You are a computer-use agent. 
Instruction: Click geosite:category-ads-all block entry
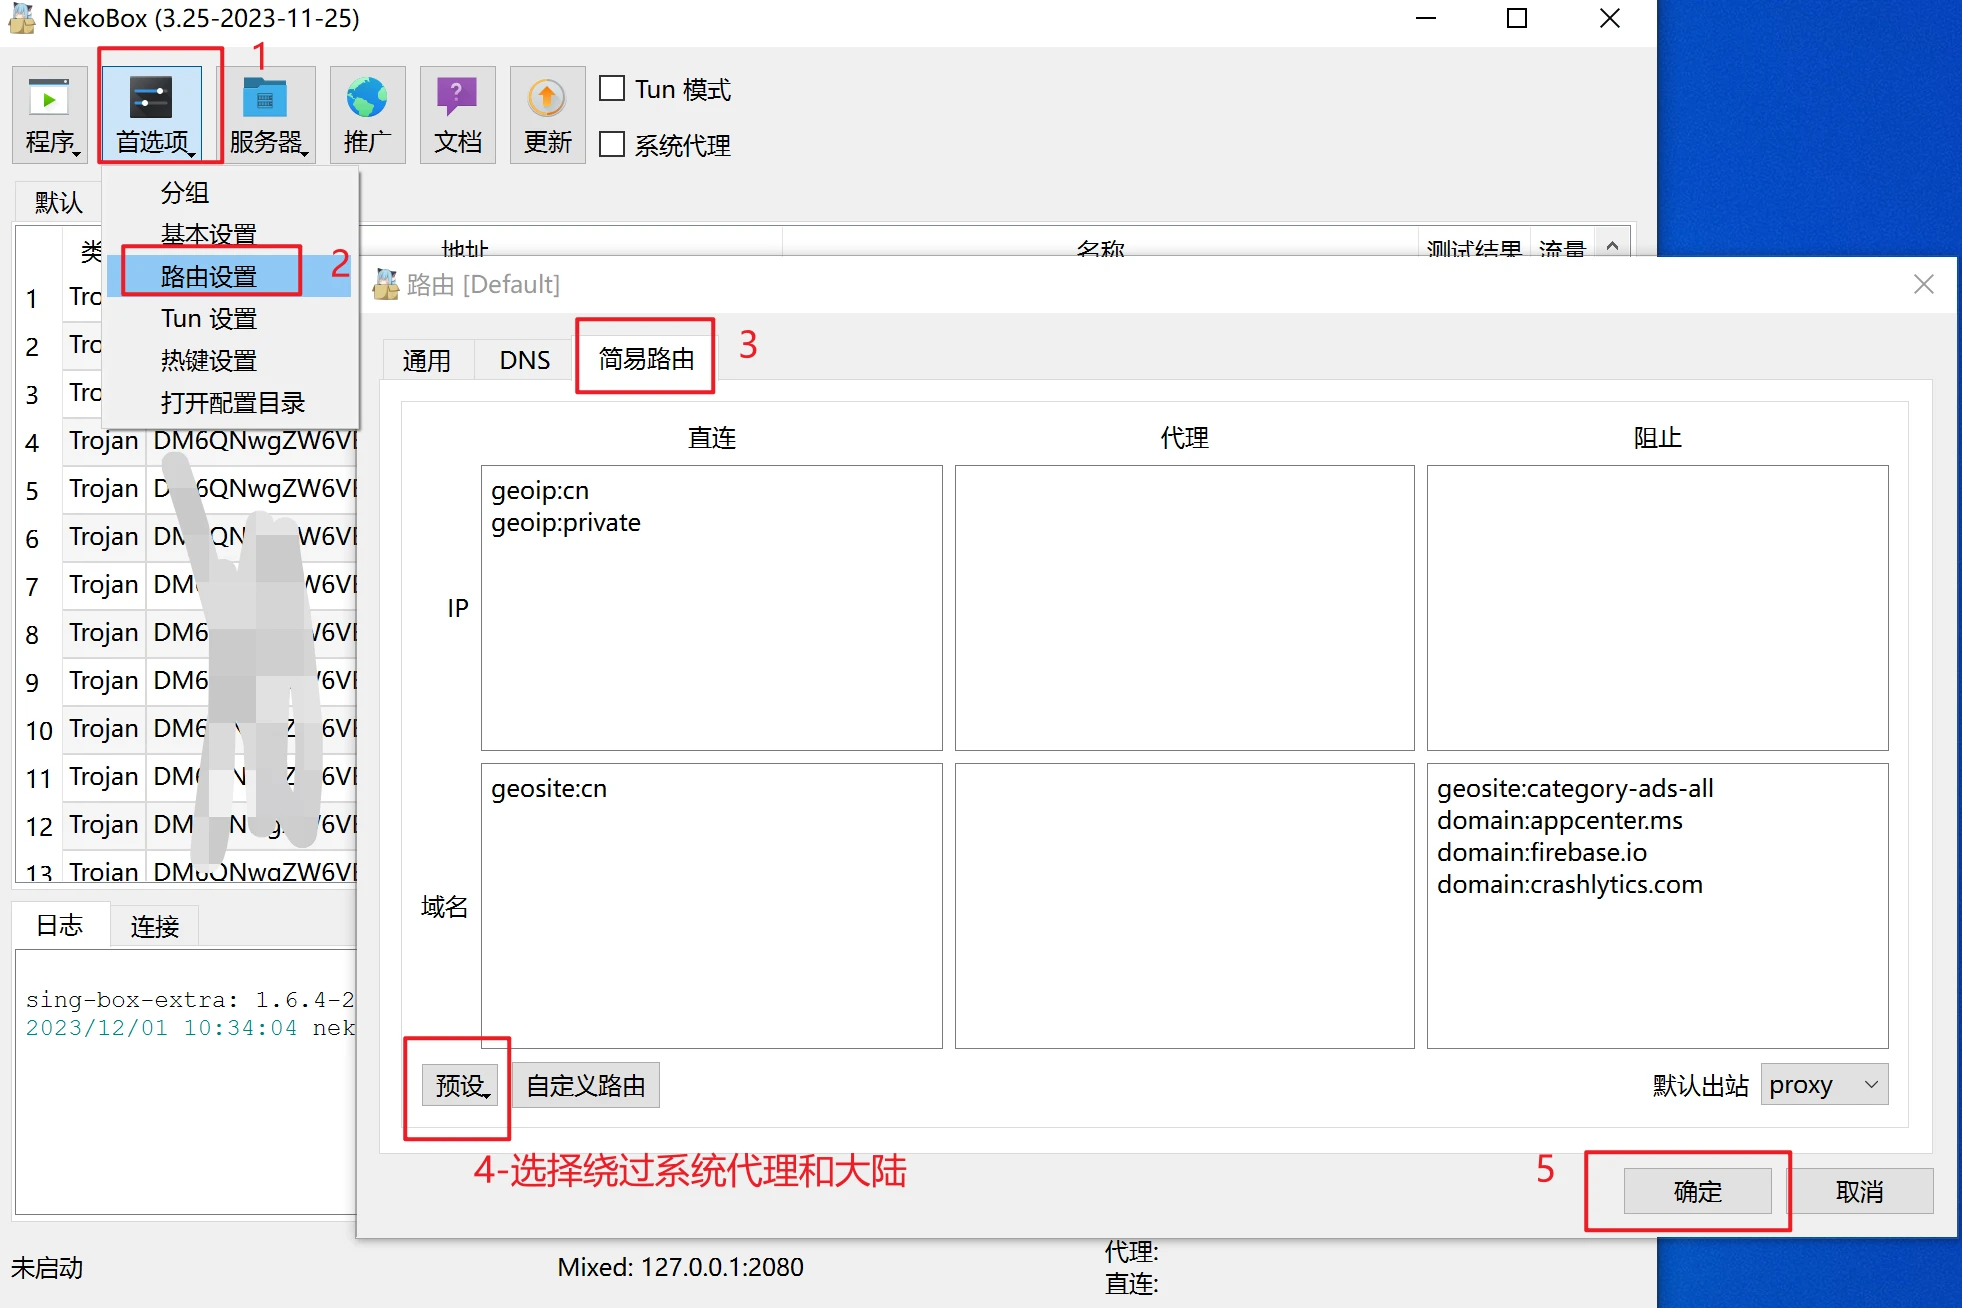[x=1575, y=789]
